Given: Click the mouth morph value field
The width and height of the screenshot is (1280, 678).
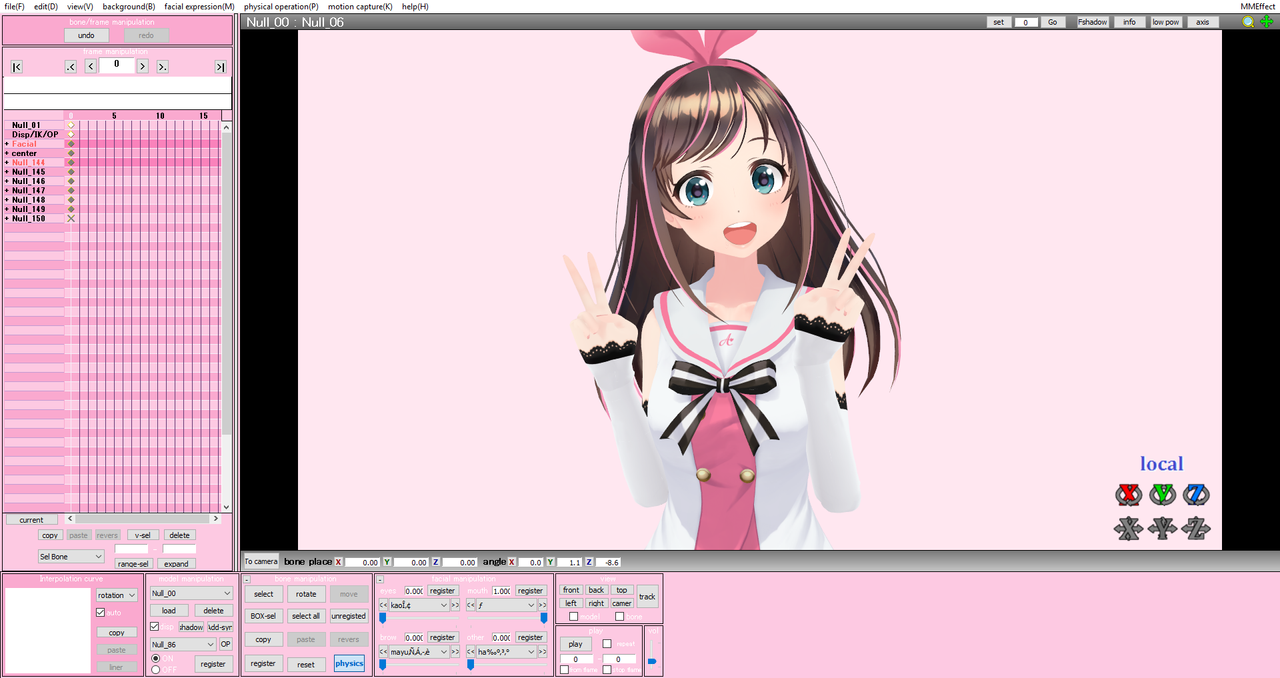Looking at the screenshot, I should (502, 591).
